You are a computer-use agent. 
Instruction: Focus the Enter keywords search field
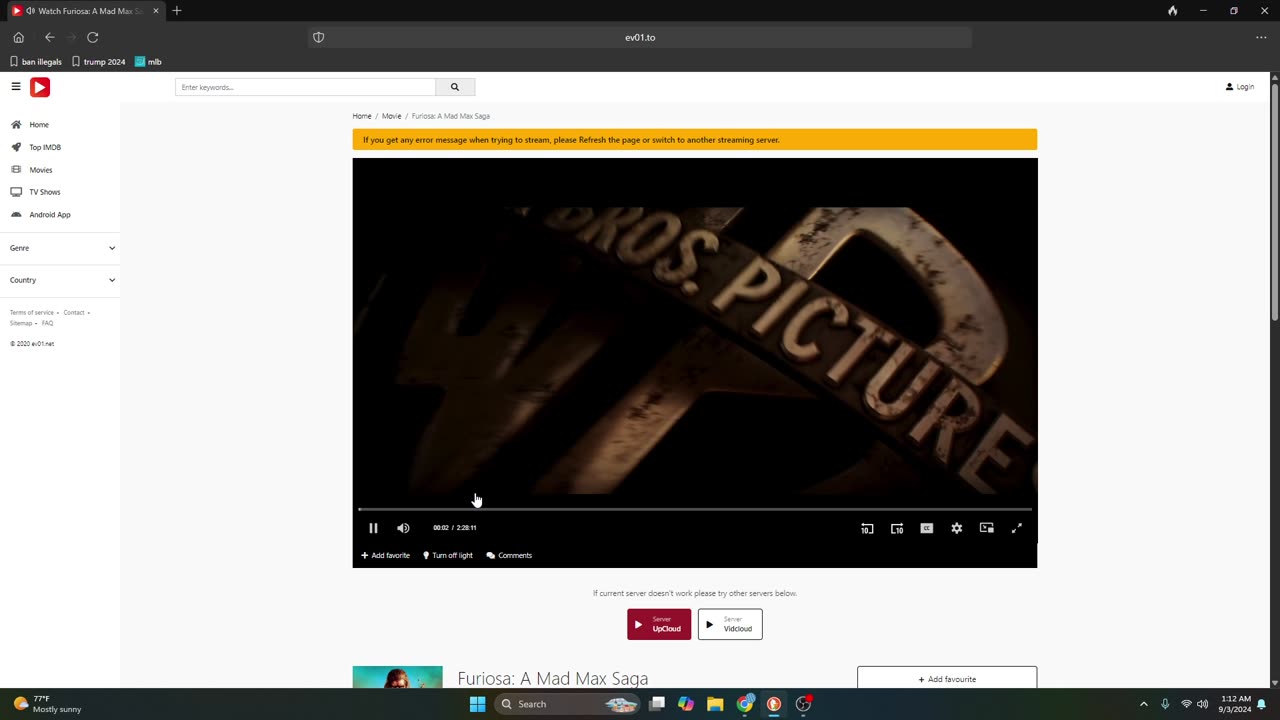(x=305, y=87)
